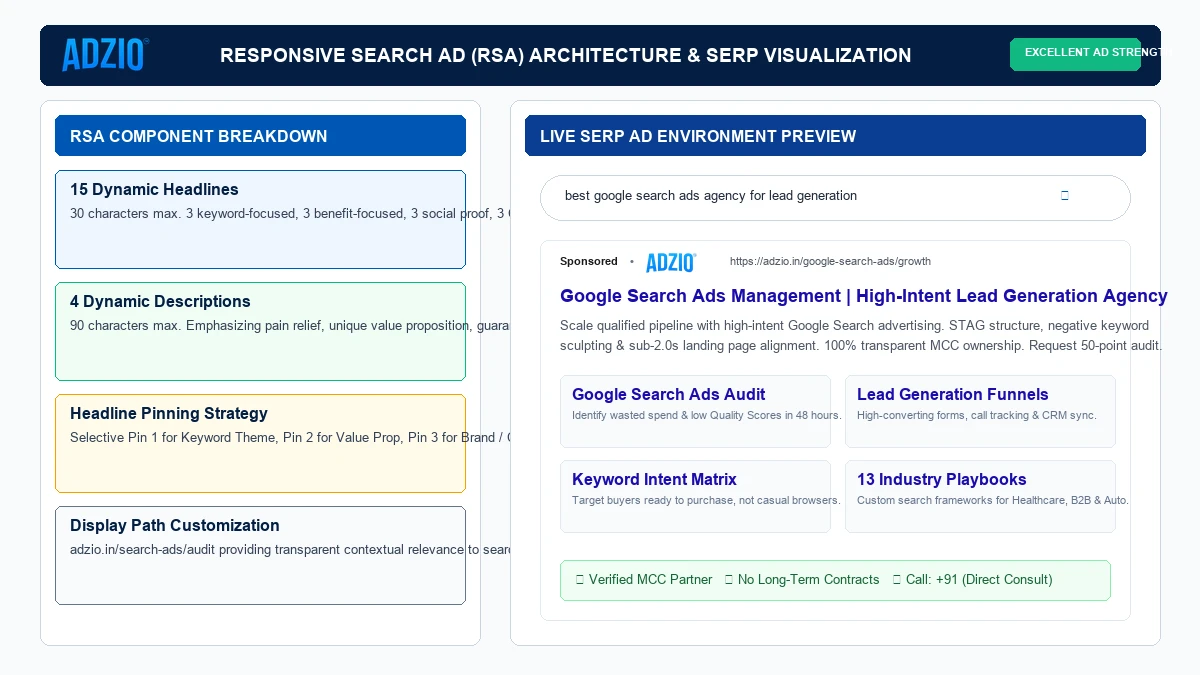The image size is (1200, 675).
Task: Open the Google Search Ads Management headline link
Action: pyautogui.click(x=864, y=296)
